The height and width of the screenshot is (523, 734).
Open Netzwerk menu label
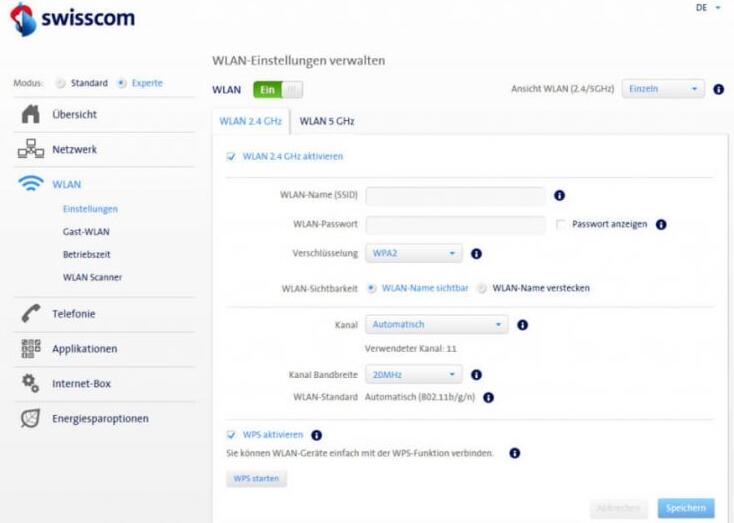(x=74, y=149)
